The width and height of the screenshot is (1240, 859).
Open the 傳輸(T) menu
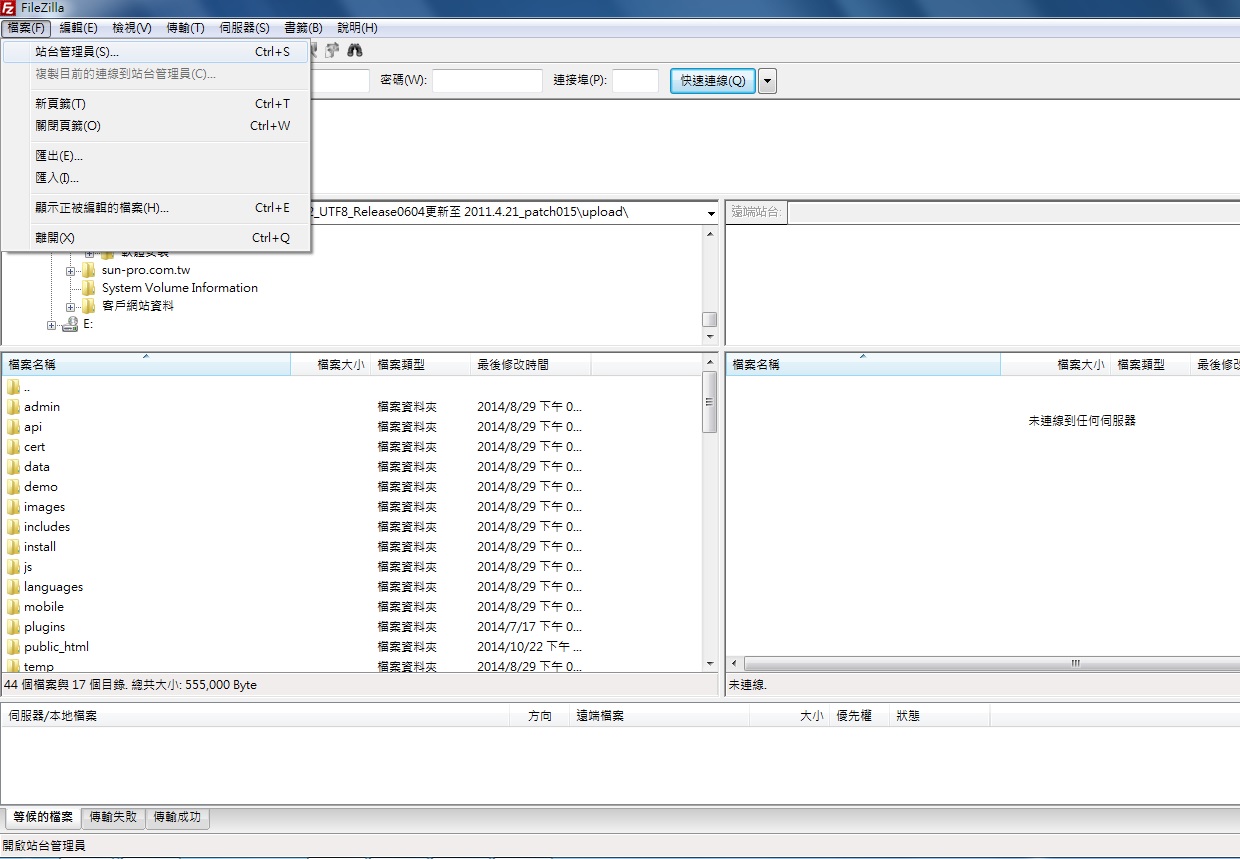[x=185, y=28]
